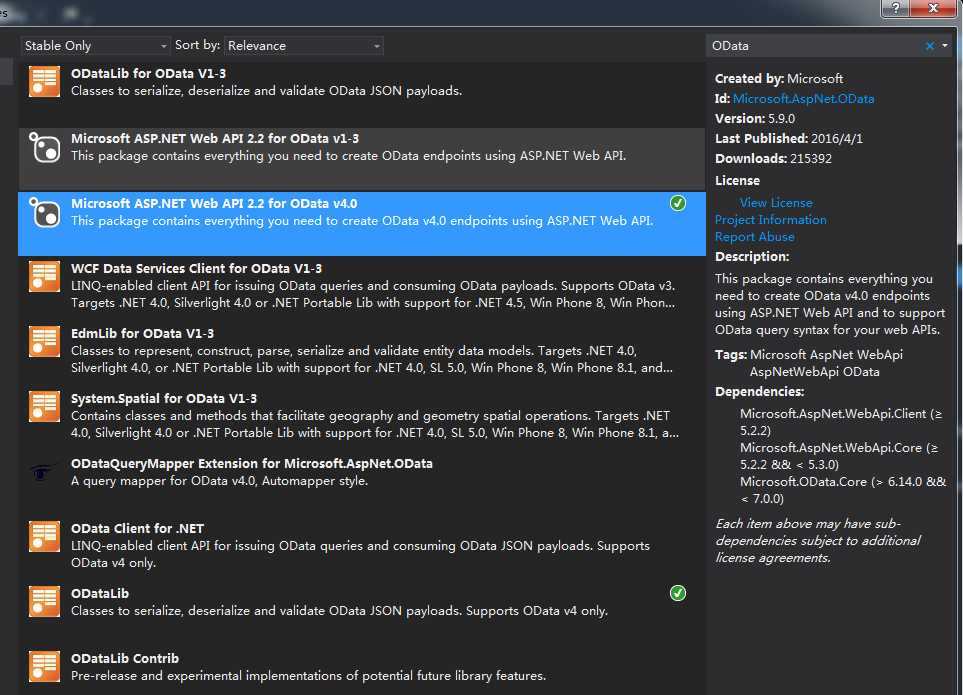Screen dimensions: 963x695
Task: Click the Web API 2.2 for OData v4.0 package icon
Action: [44, 212]
